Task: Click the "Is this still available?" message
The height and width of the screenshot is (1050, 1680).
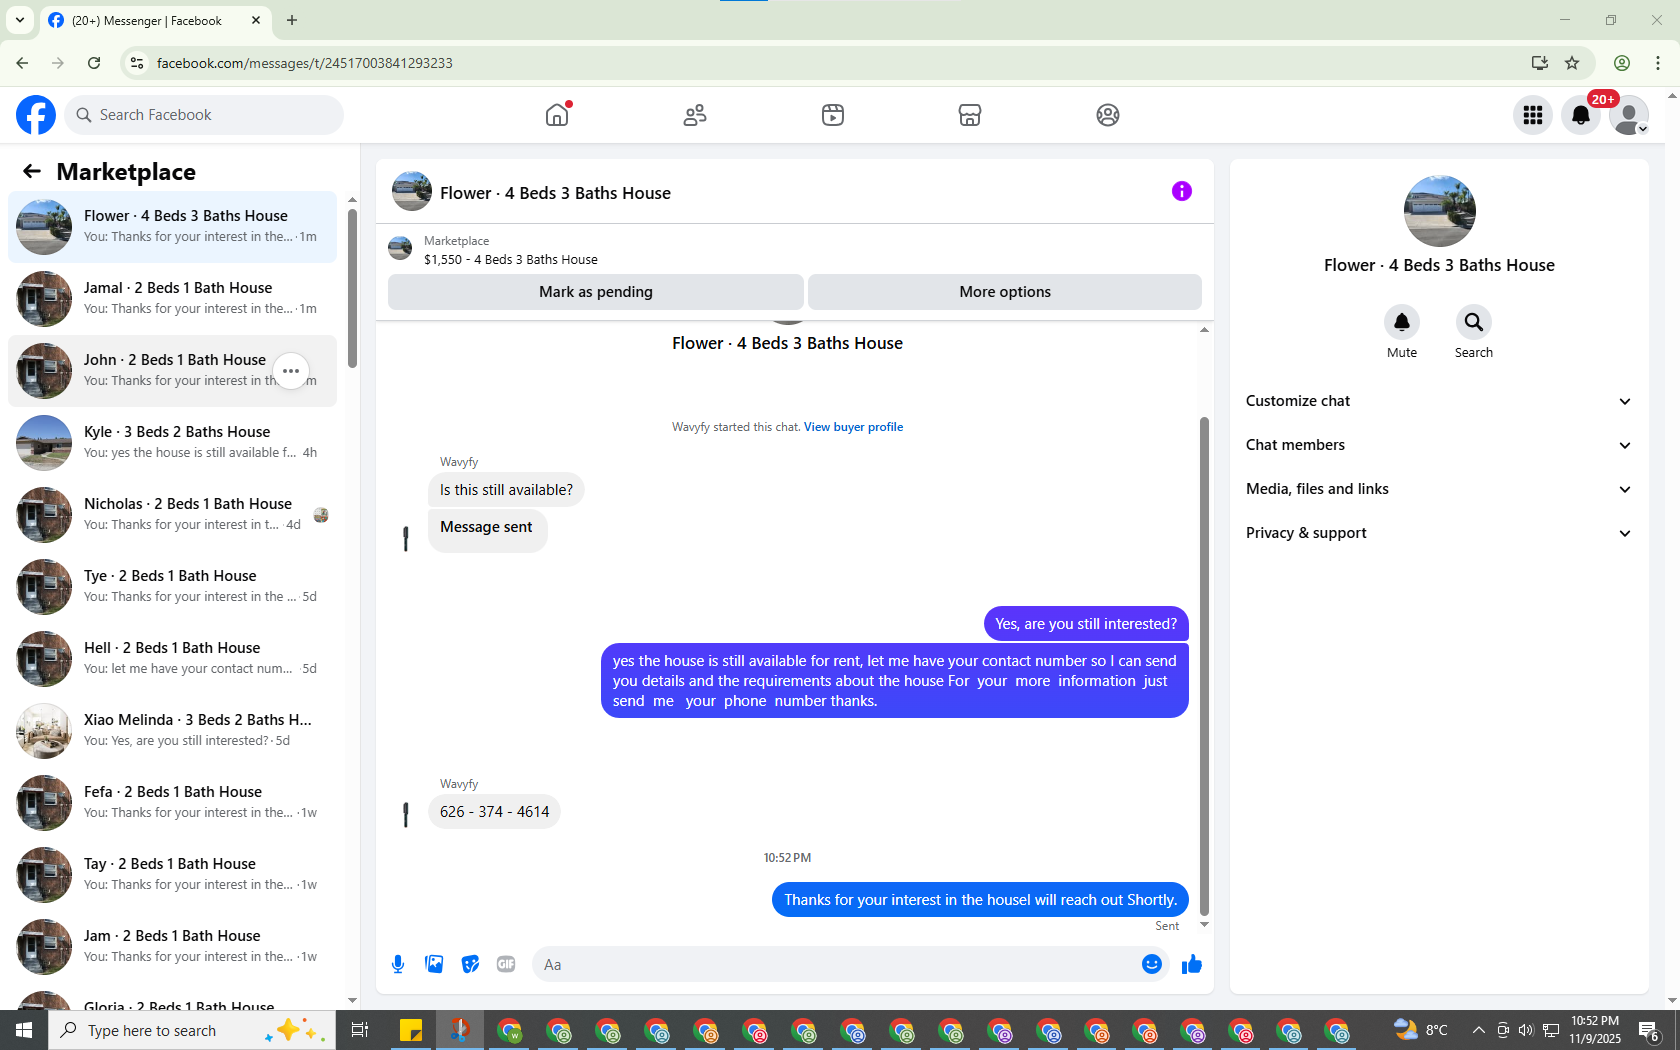Action: point(506,490)
